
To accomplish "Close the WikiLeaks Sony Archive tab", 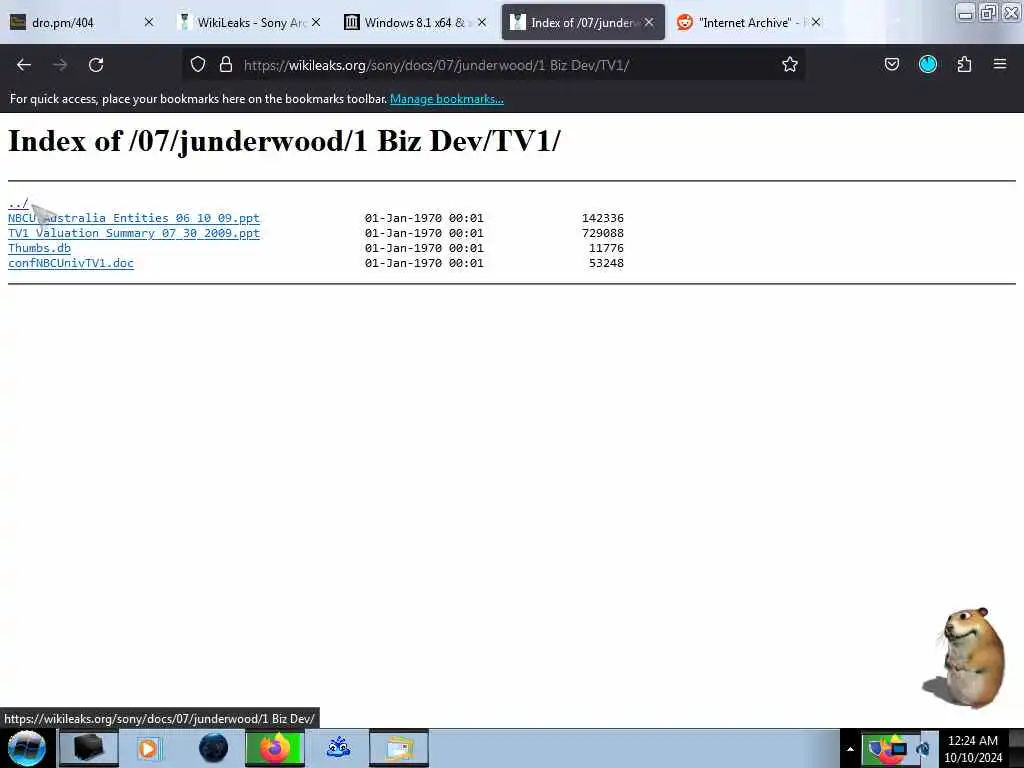I will [x=316, y=22].
